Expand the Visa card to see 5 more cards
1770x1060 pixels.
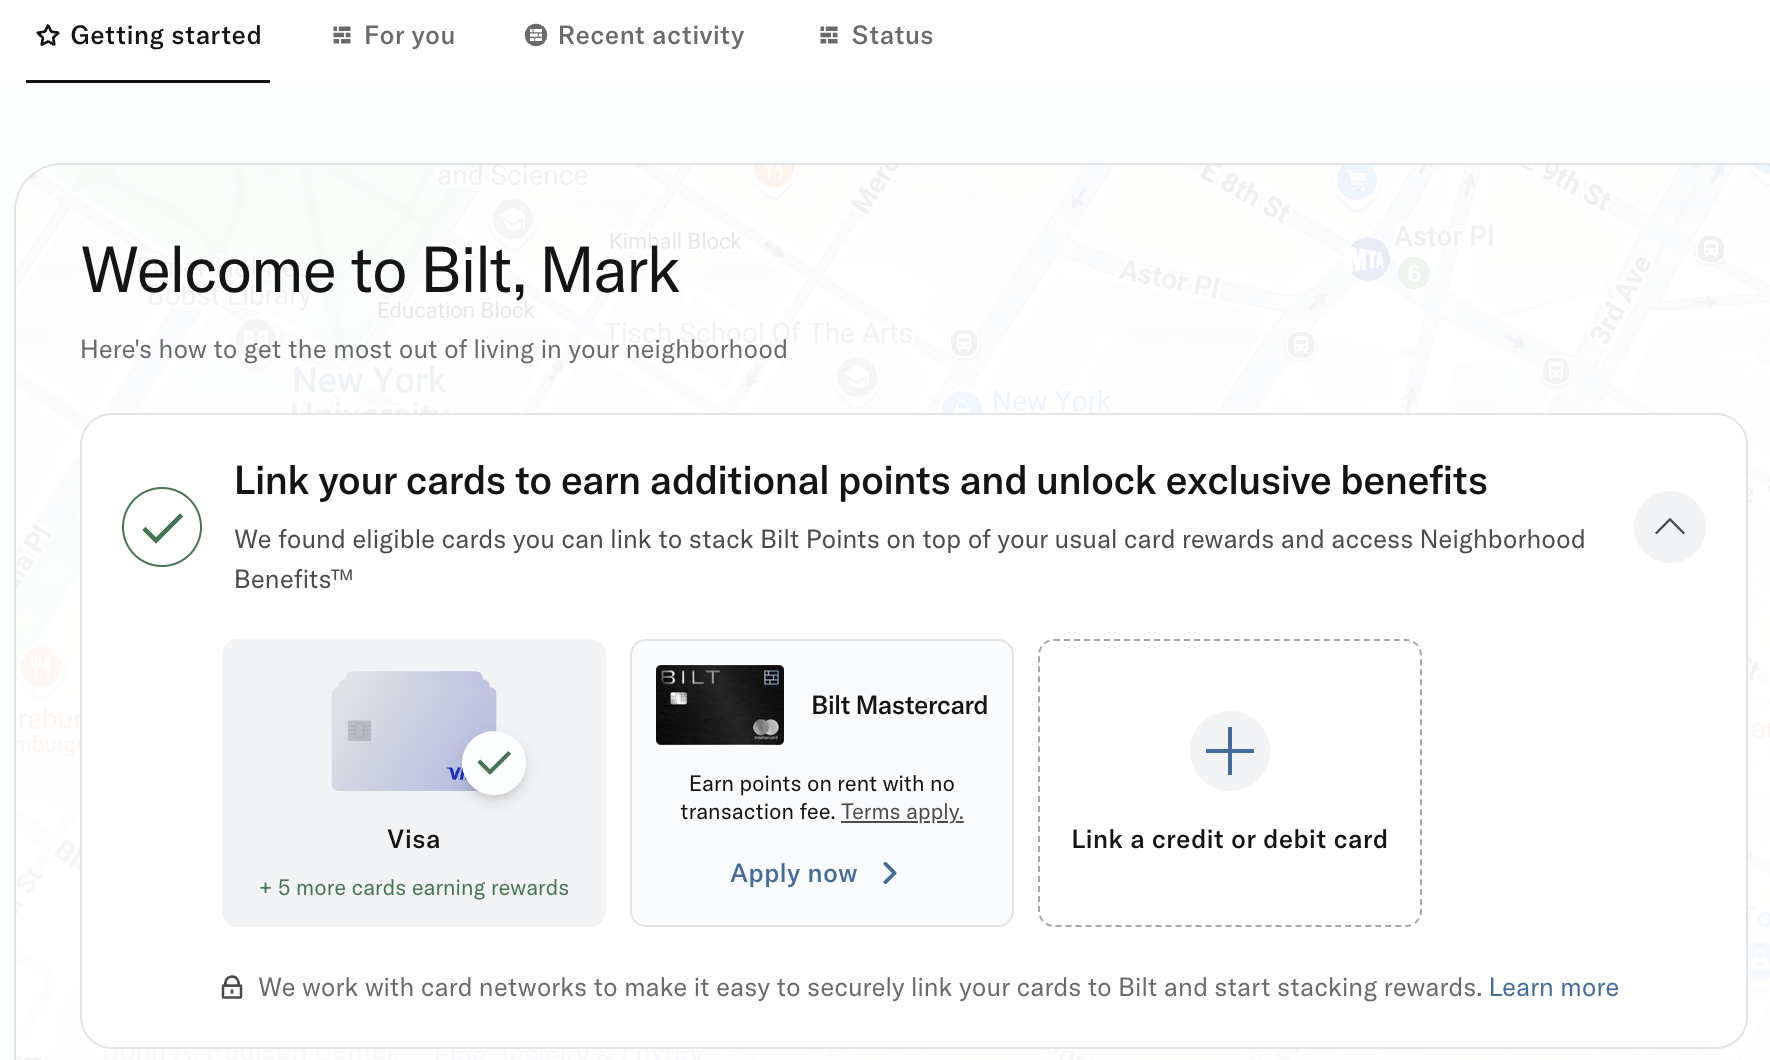(x=413, y=887)
